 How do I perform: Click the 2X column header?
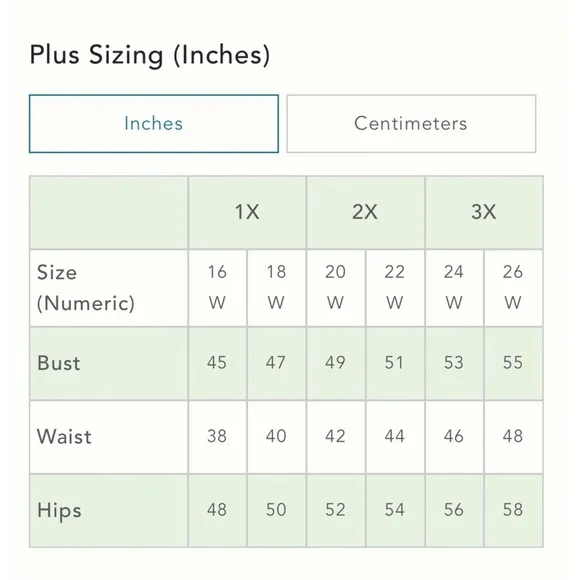click(365, 212)
